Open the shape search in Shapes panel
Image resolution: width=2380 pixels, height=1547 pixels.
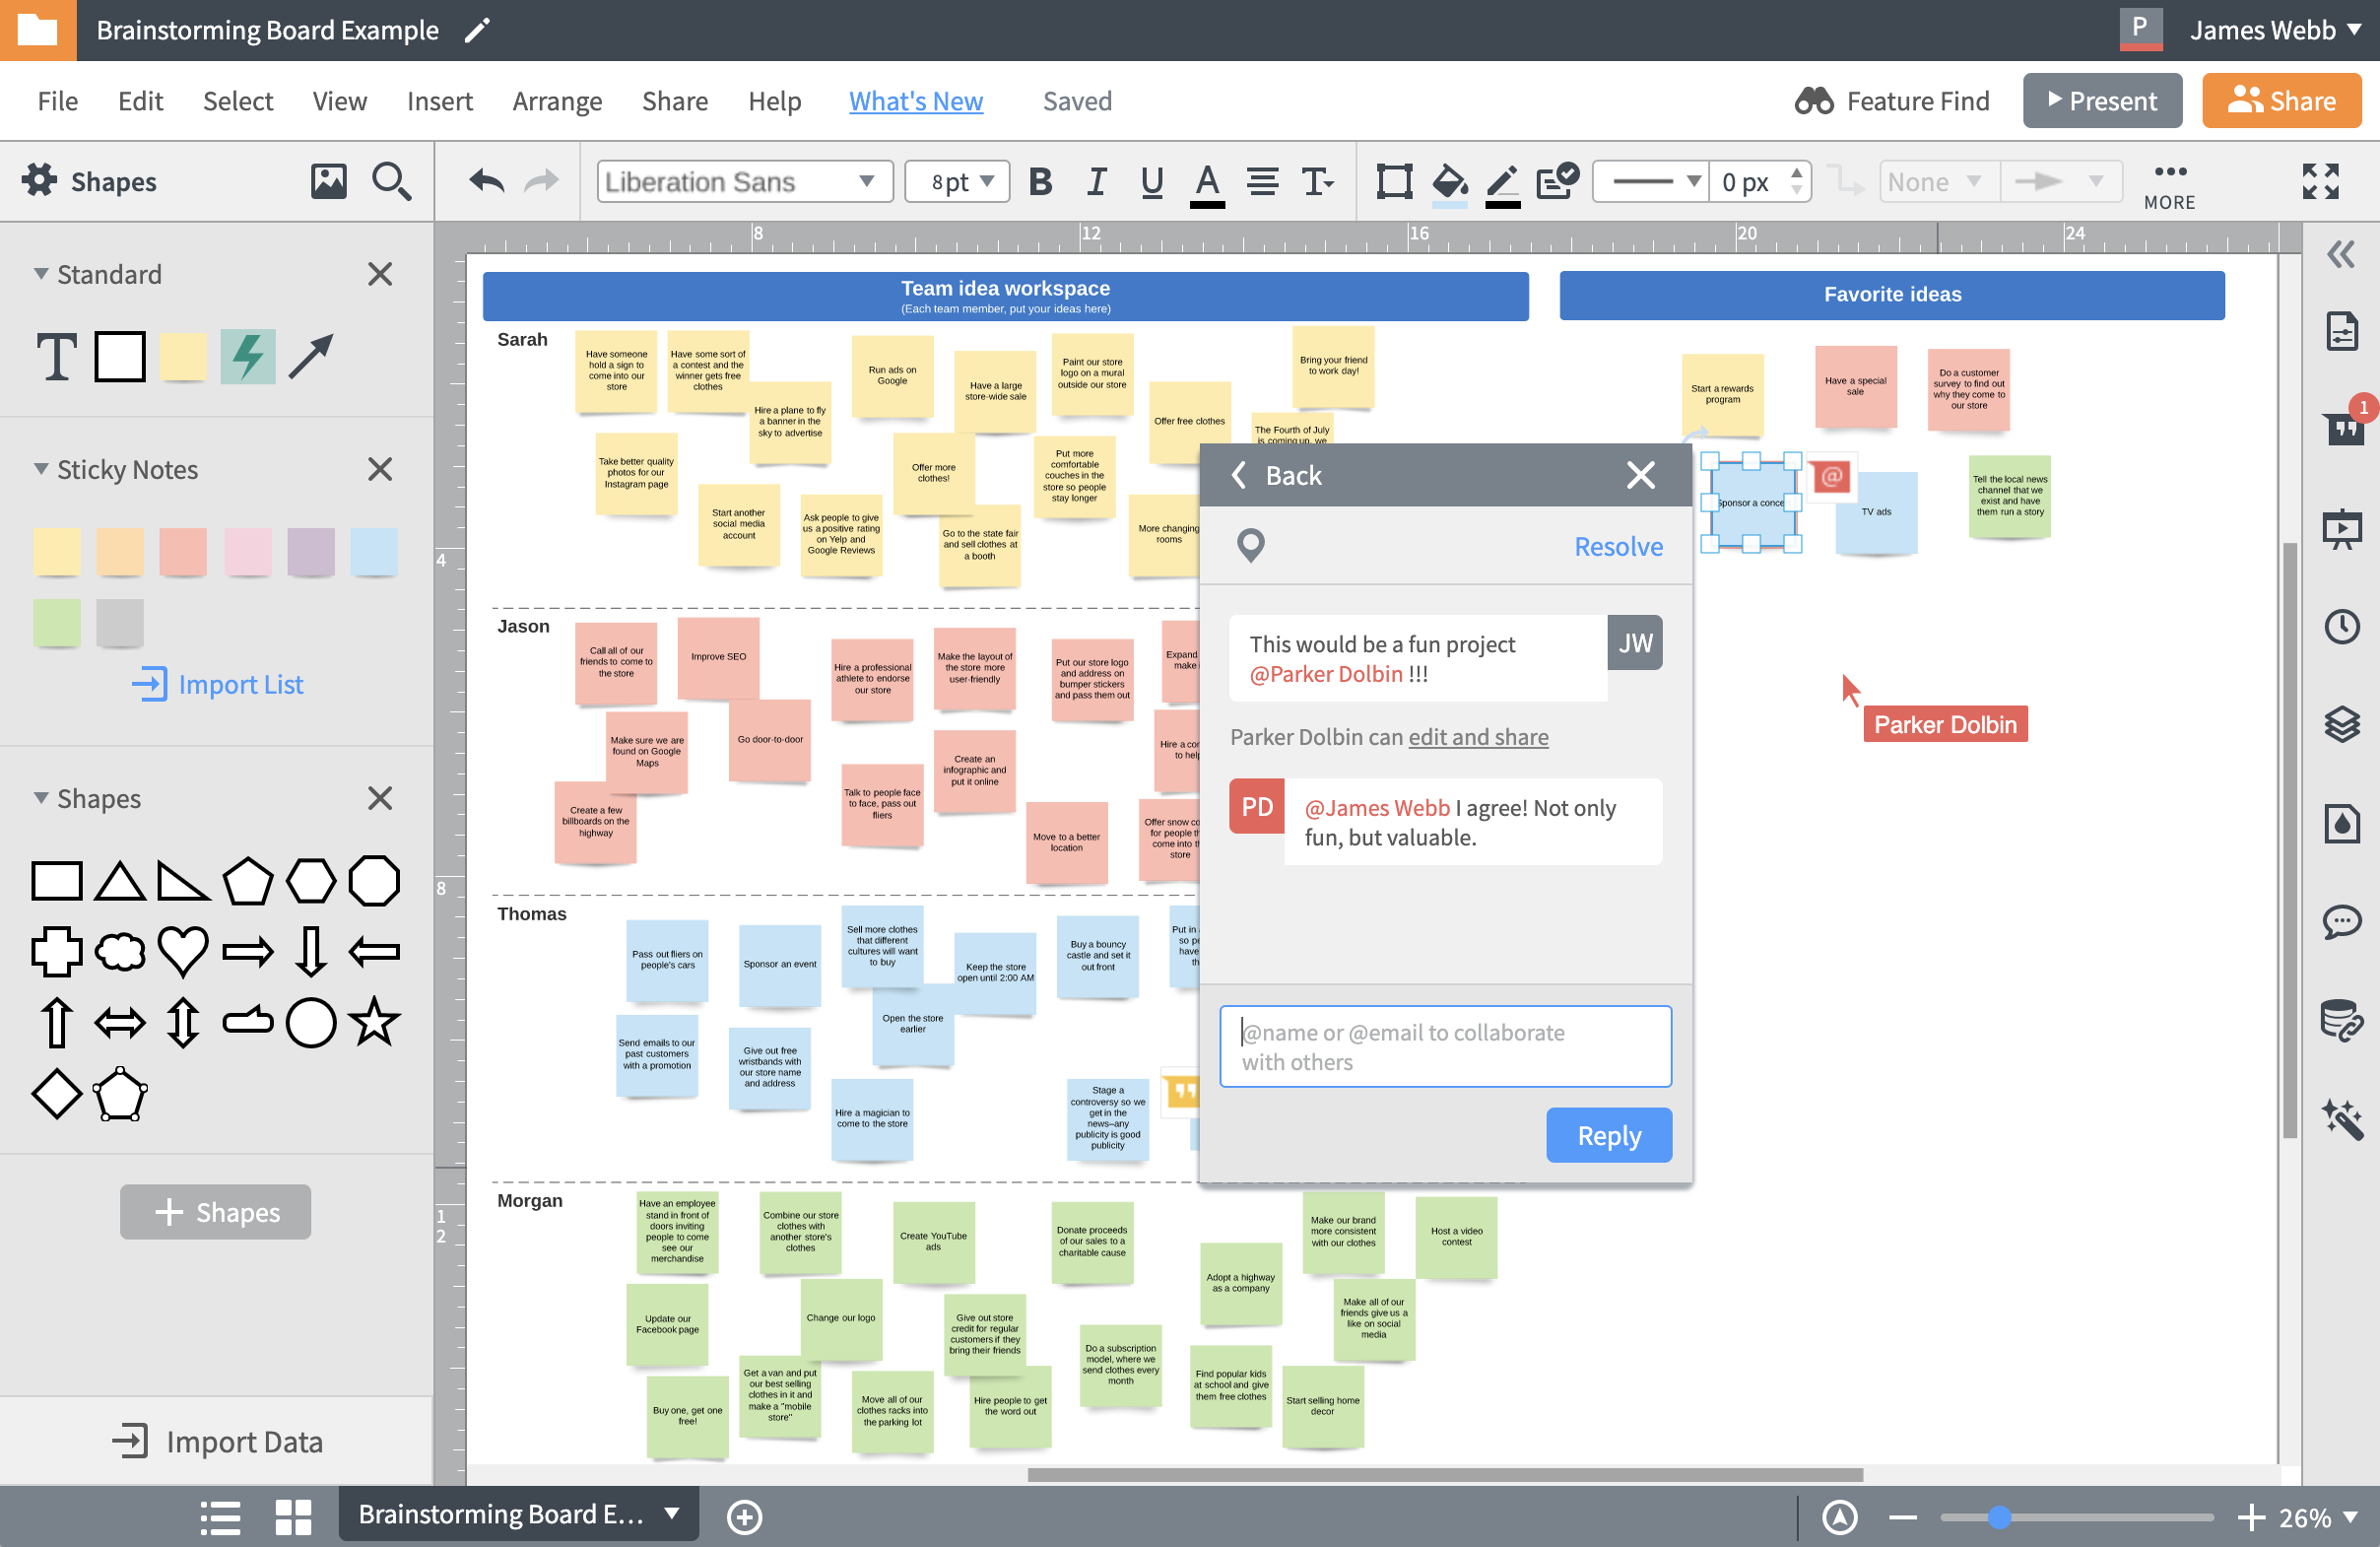point(392,181)
